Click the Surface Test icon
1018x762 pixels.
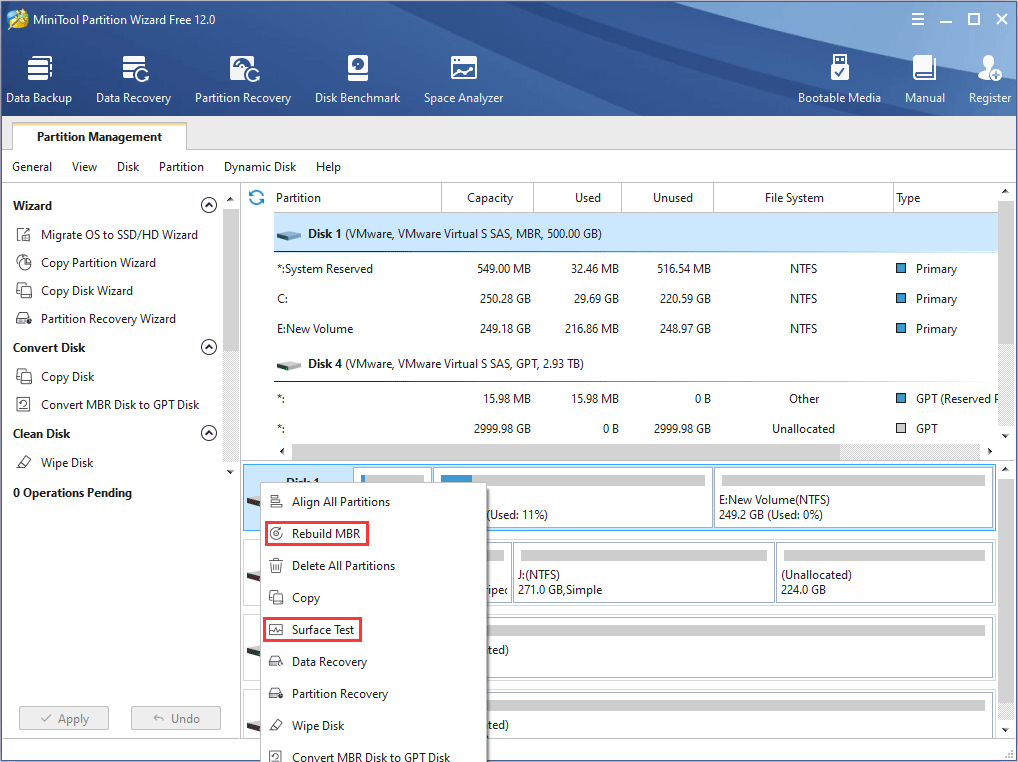pyautogui.click(x=276, y=630)
